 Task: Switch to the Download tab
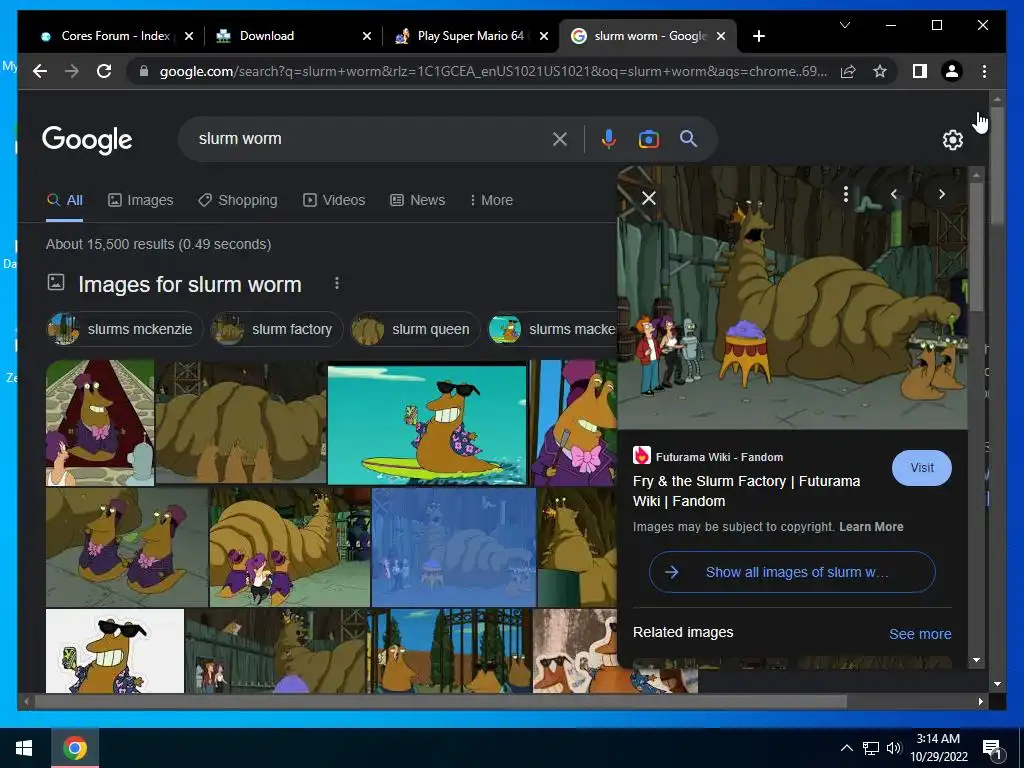[266, 36]
